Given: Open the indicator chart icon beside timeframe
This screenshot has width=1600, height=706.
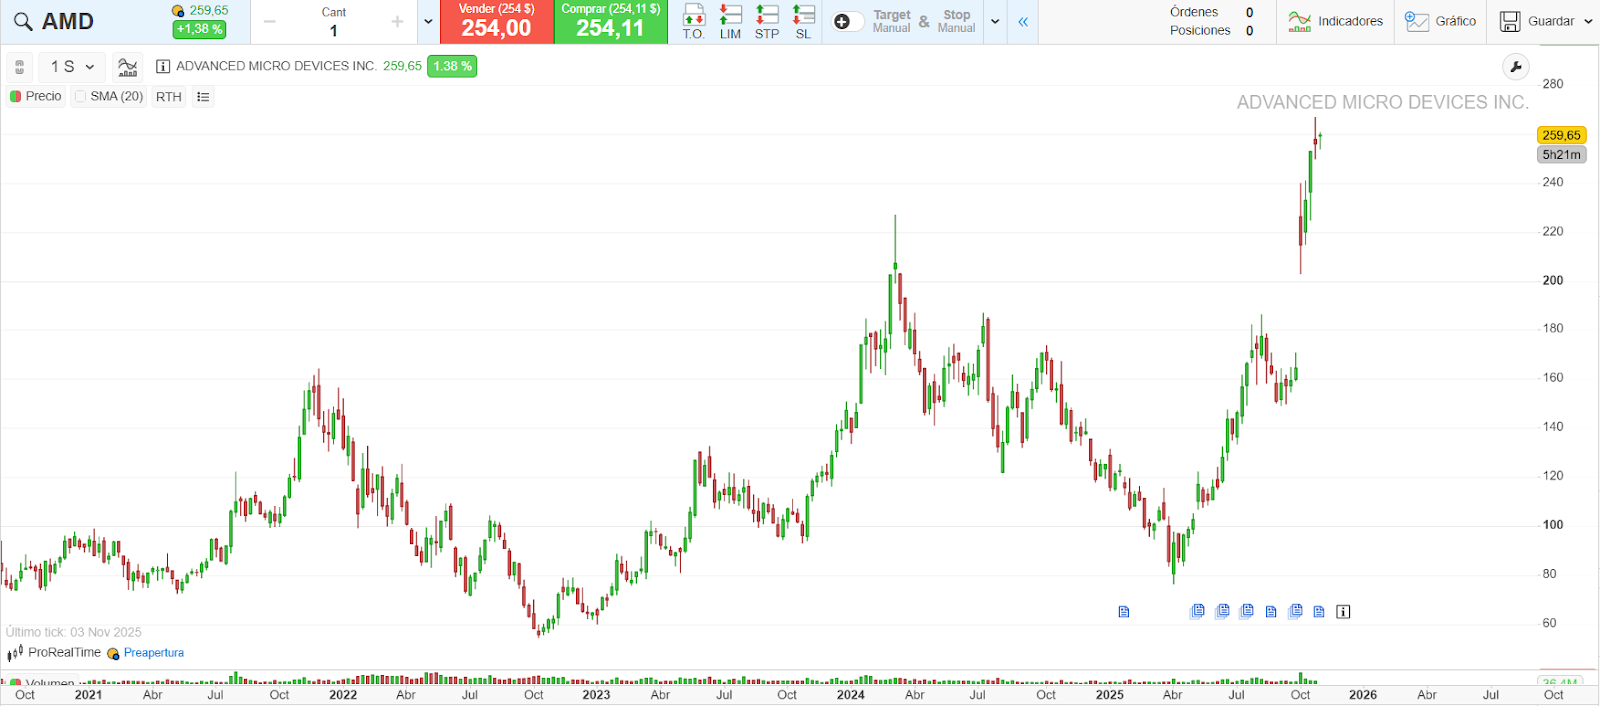Looking at the screenshot, I should (x=127, y=67).
